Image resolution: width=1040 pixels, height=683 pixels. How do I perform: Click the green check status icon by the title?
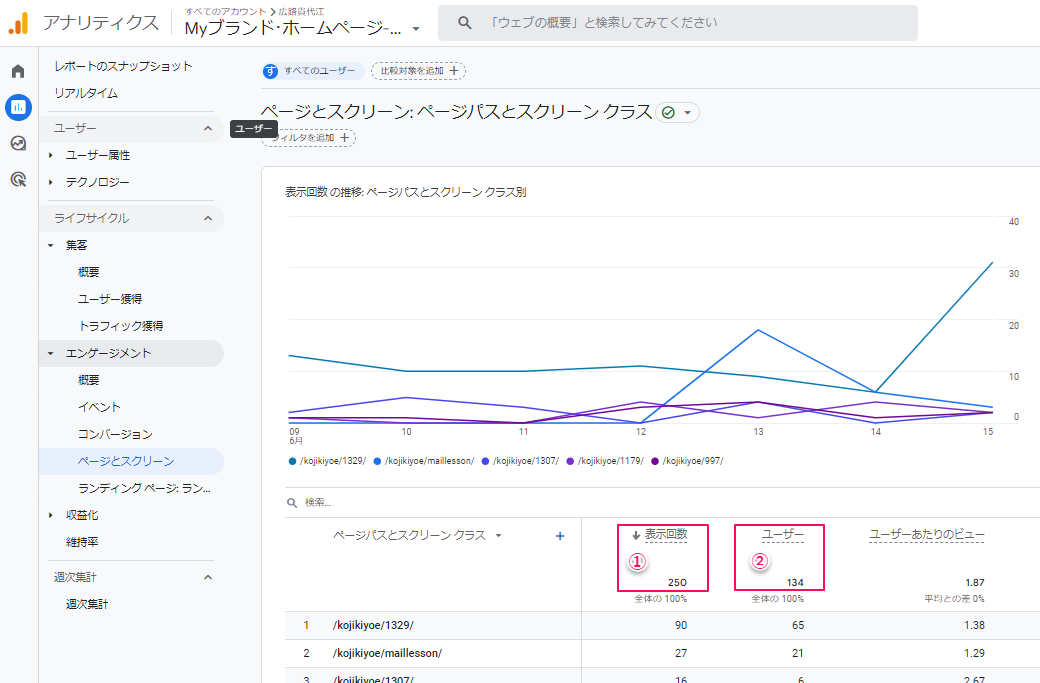tap(668, 113)
